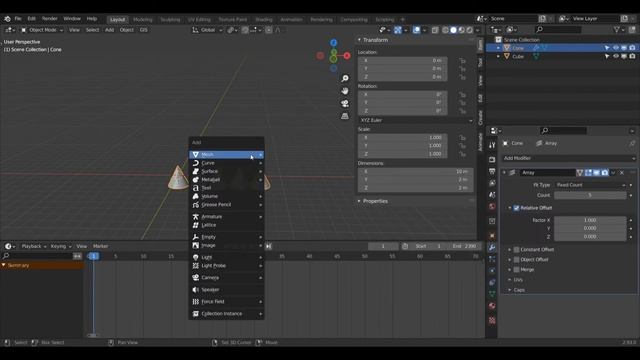Click timeline editor type clock icon
This screenshot has height=360, width=640.
pyautogui.click(x=8, y=246)
